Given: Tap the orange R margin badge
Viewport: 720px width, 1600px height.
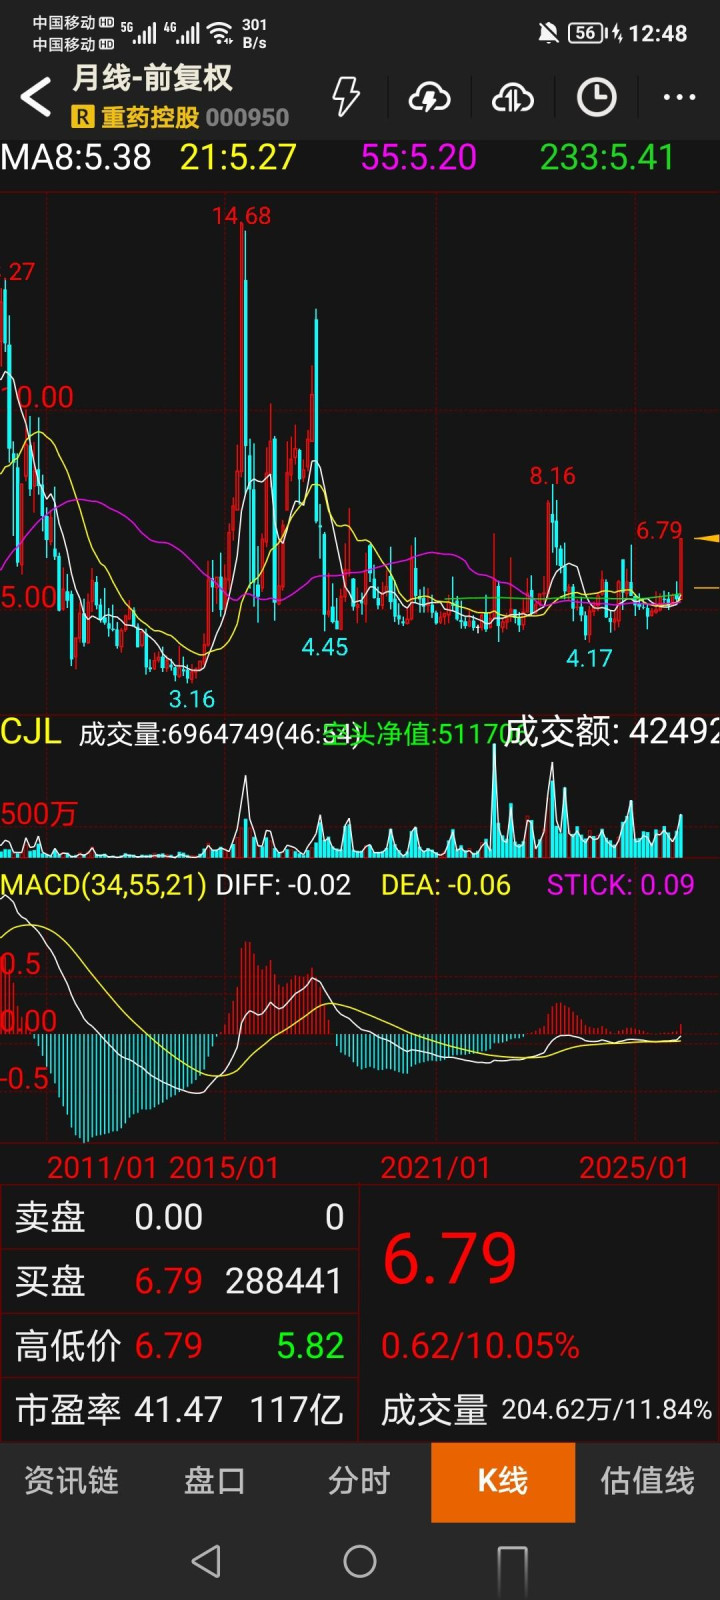Looking at the screenshot, I should pyautogui.click(x=83, y=118).
